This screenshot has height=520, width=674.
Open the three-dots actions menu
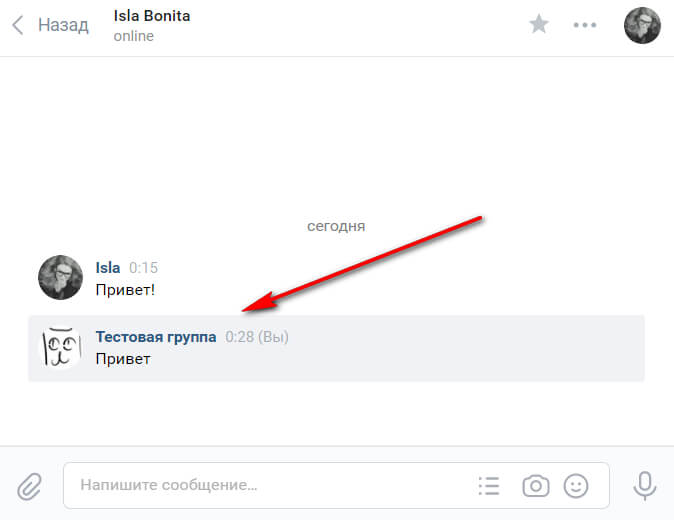[x=585, y=25]
